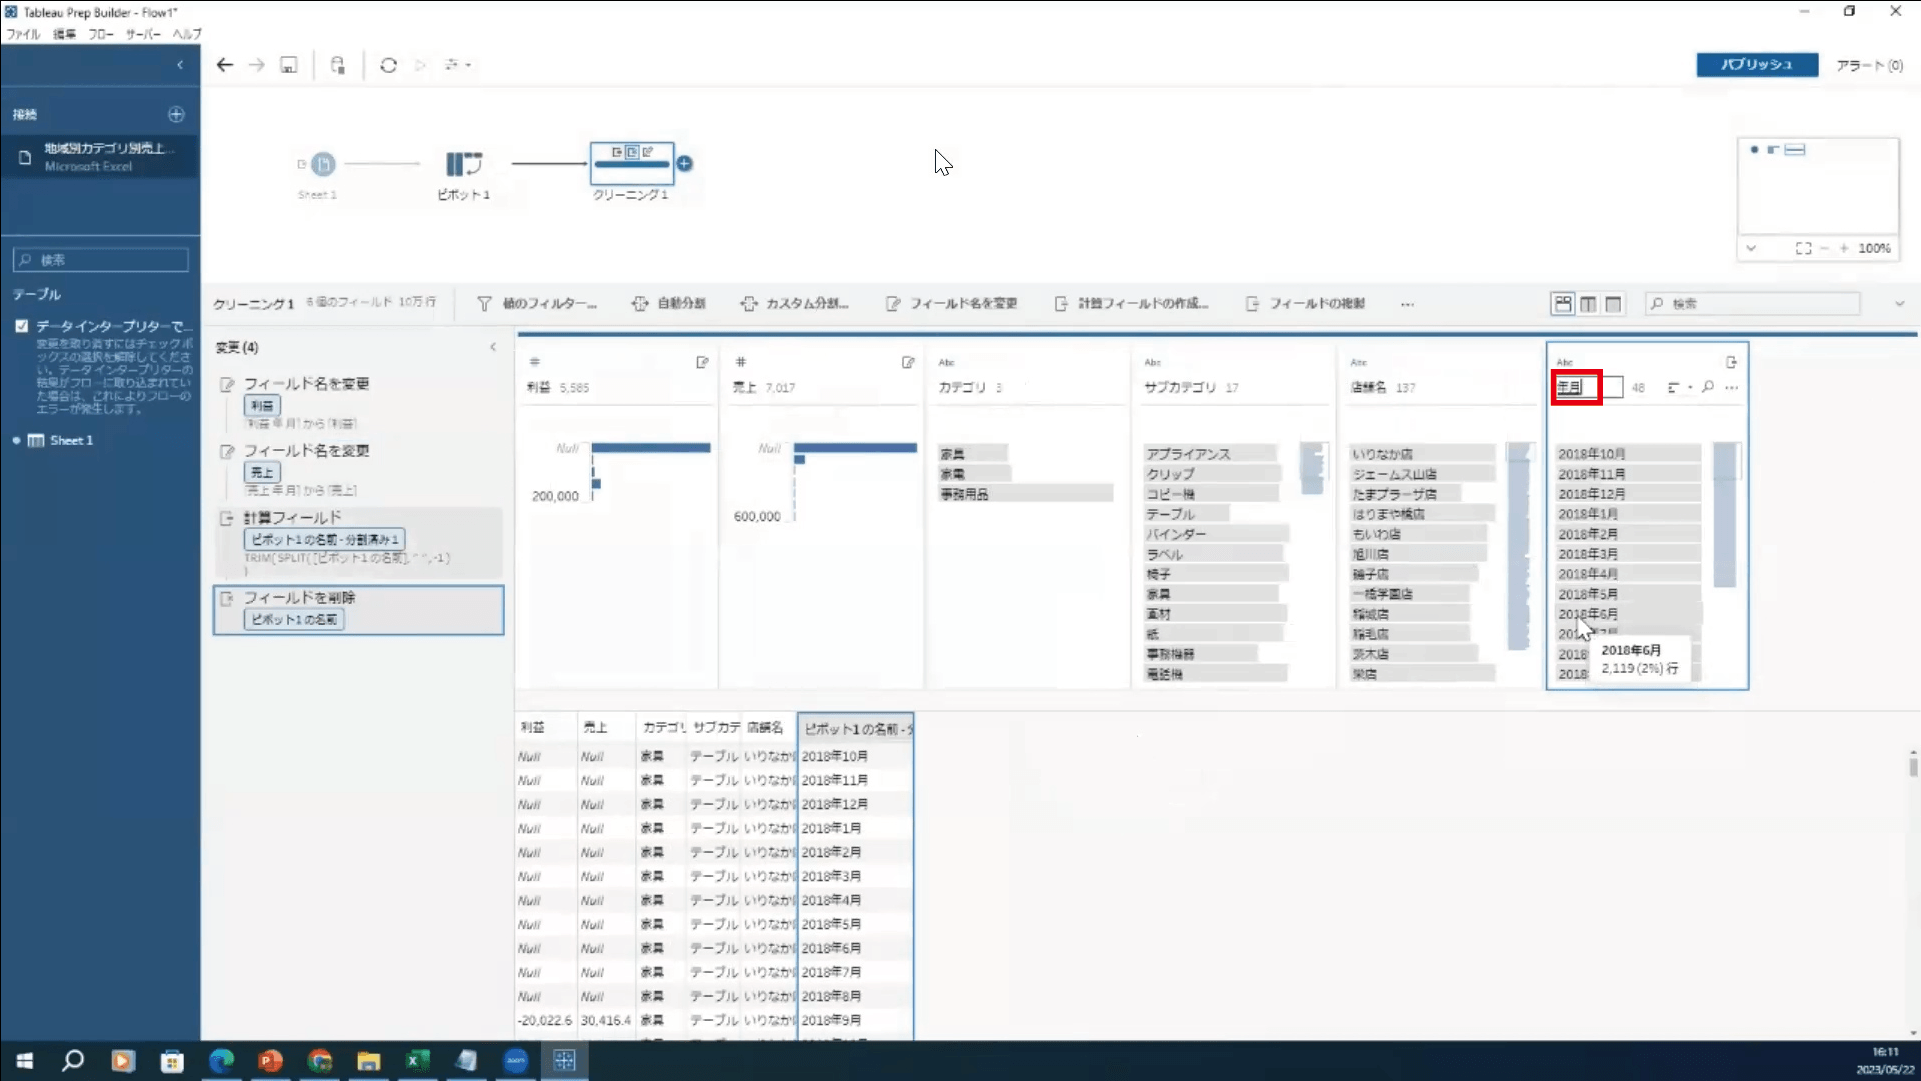Click the edit icon on the 売上 field card
This screenshot has height=1081, width=1921.
click(x=908, y=362)
